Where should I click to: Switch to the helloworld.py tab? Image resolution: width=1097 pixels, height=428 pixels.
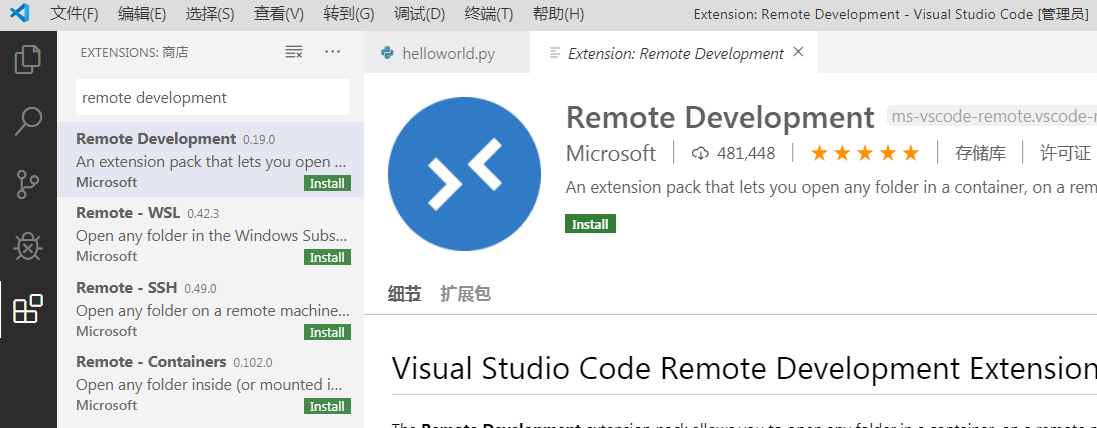(x=446, y=52)
